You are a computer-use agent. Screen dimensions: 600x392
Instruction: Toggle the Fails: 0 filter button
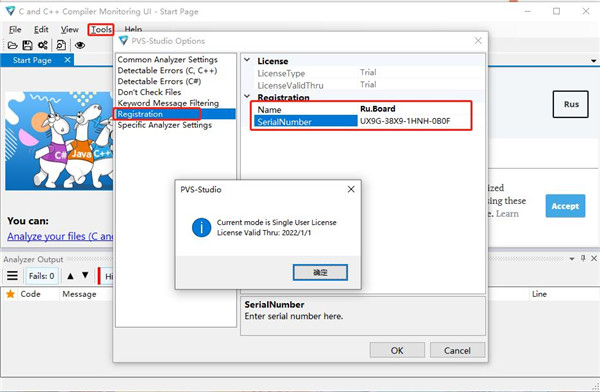coord(42,276)
